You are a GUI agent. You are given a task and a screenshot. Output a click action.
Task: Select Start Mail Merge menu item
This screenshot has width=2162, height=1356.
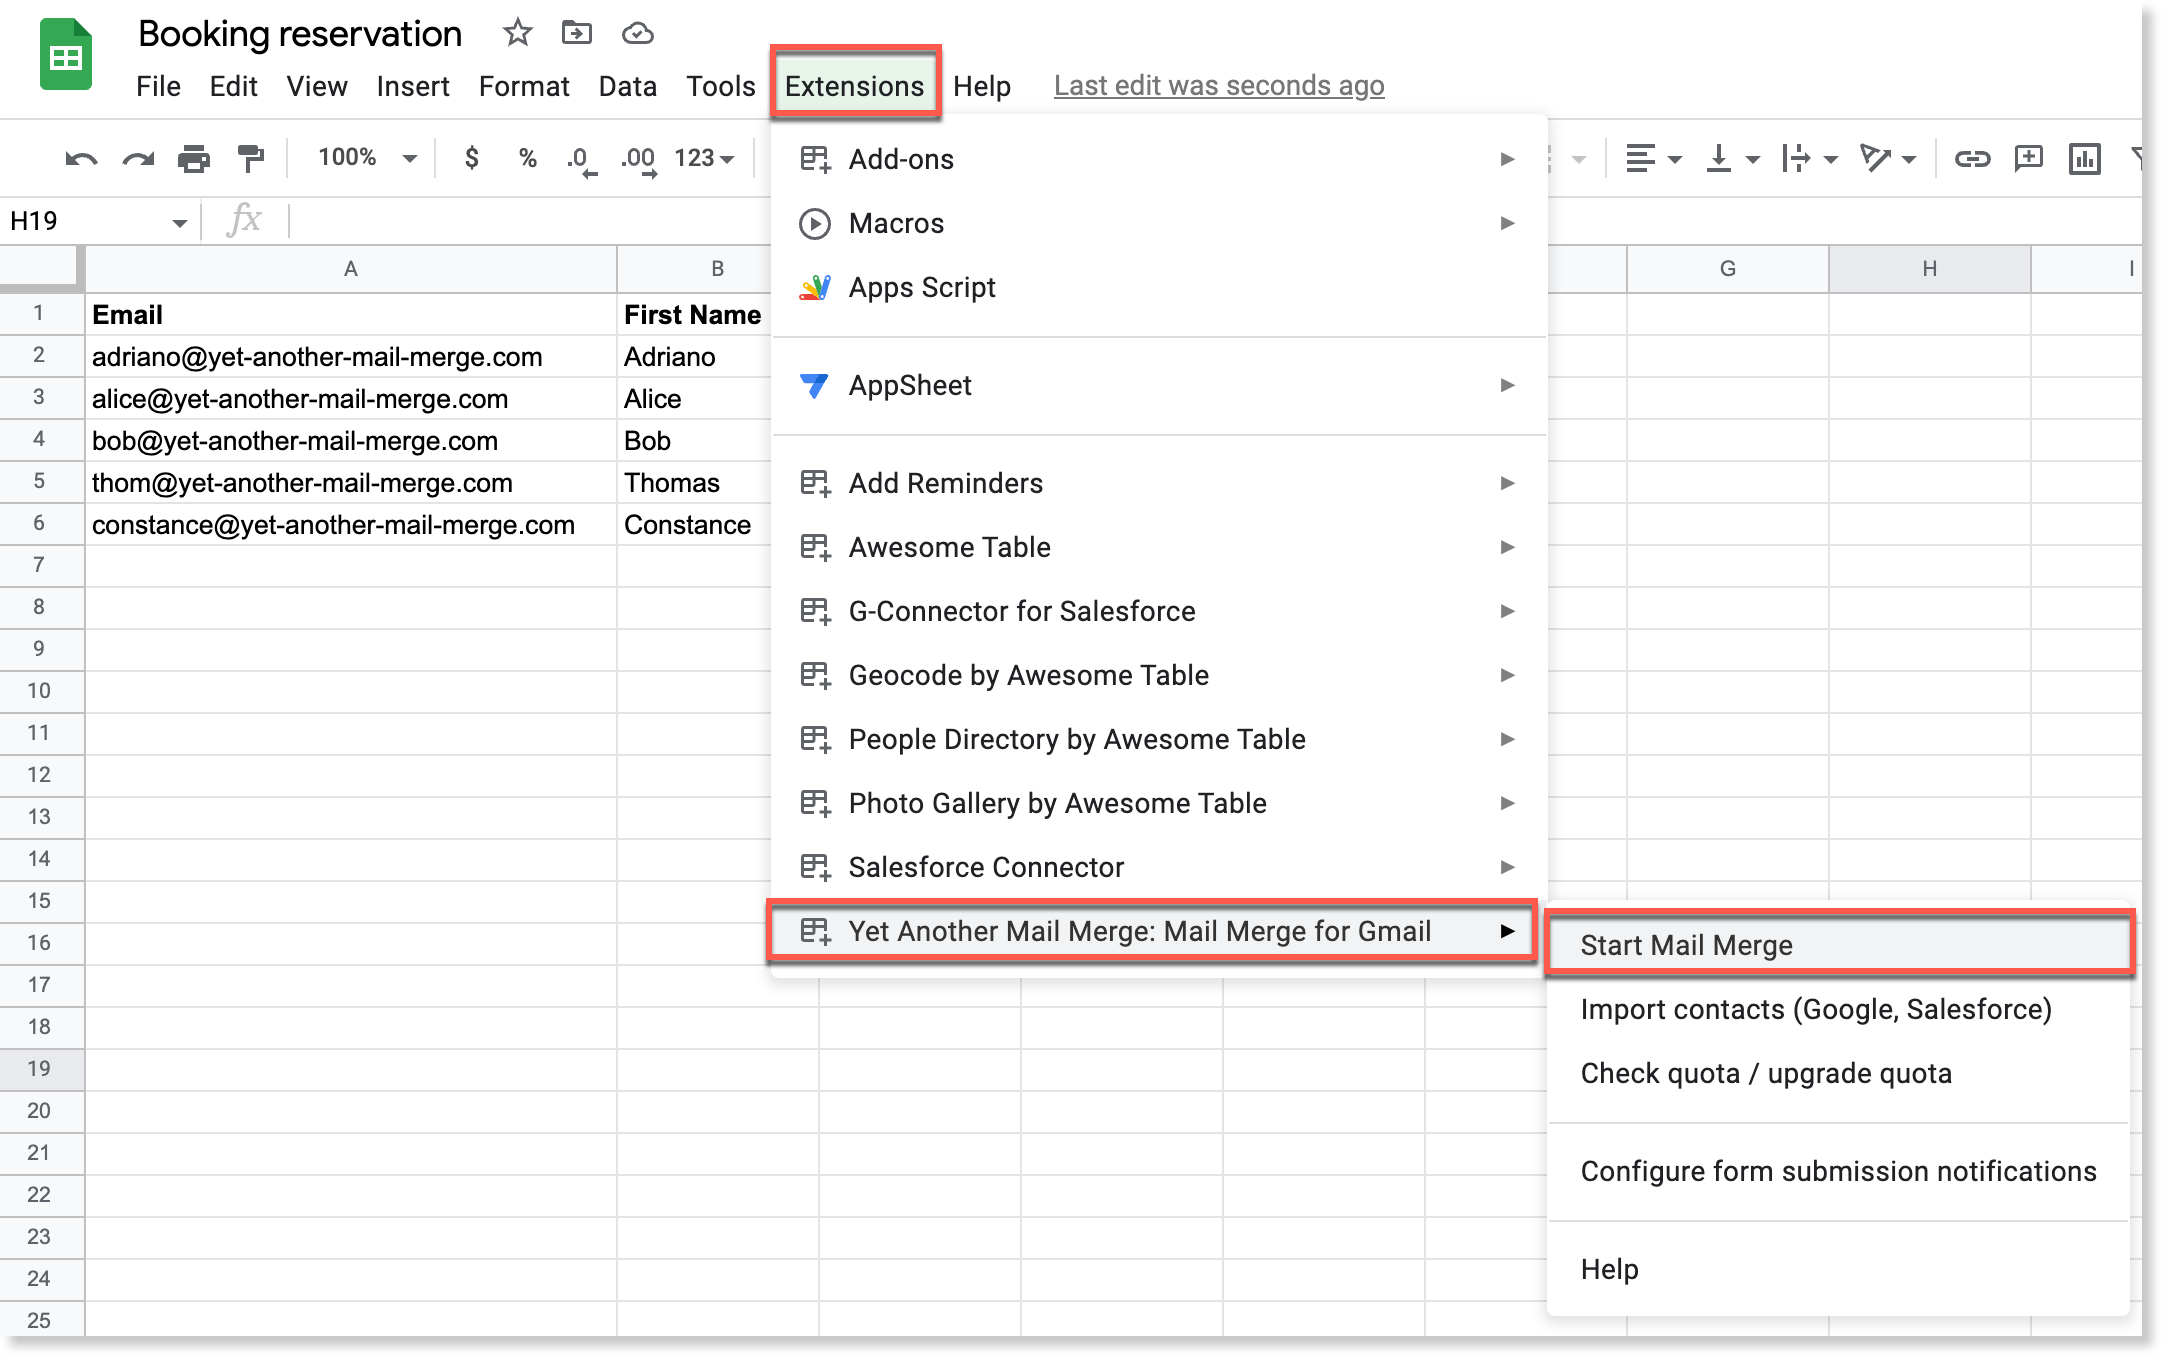tap(1686, 945)
